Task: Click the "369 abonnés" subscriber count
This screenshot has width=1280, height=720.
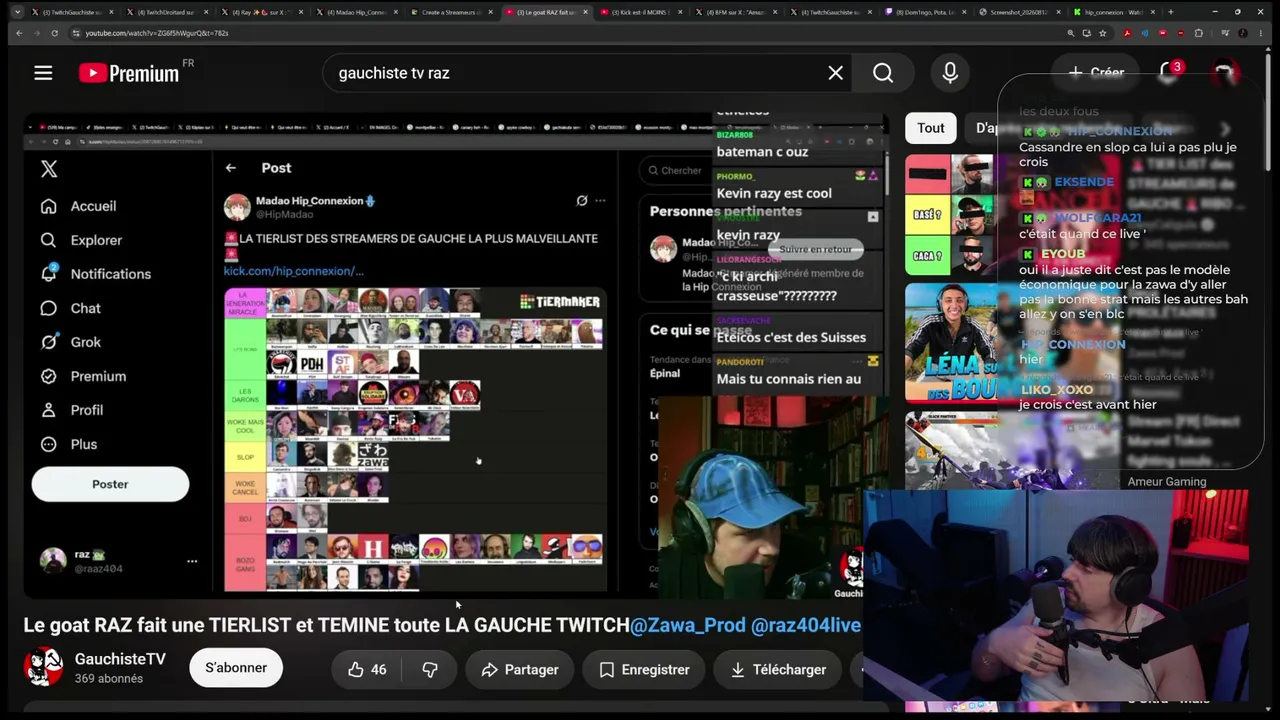Action: click(x=109, y=679)
